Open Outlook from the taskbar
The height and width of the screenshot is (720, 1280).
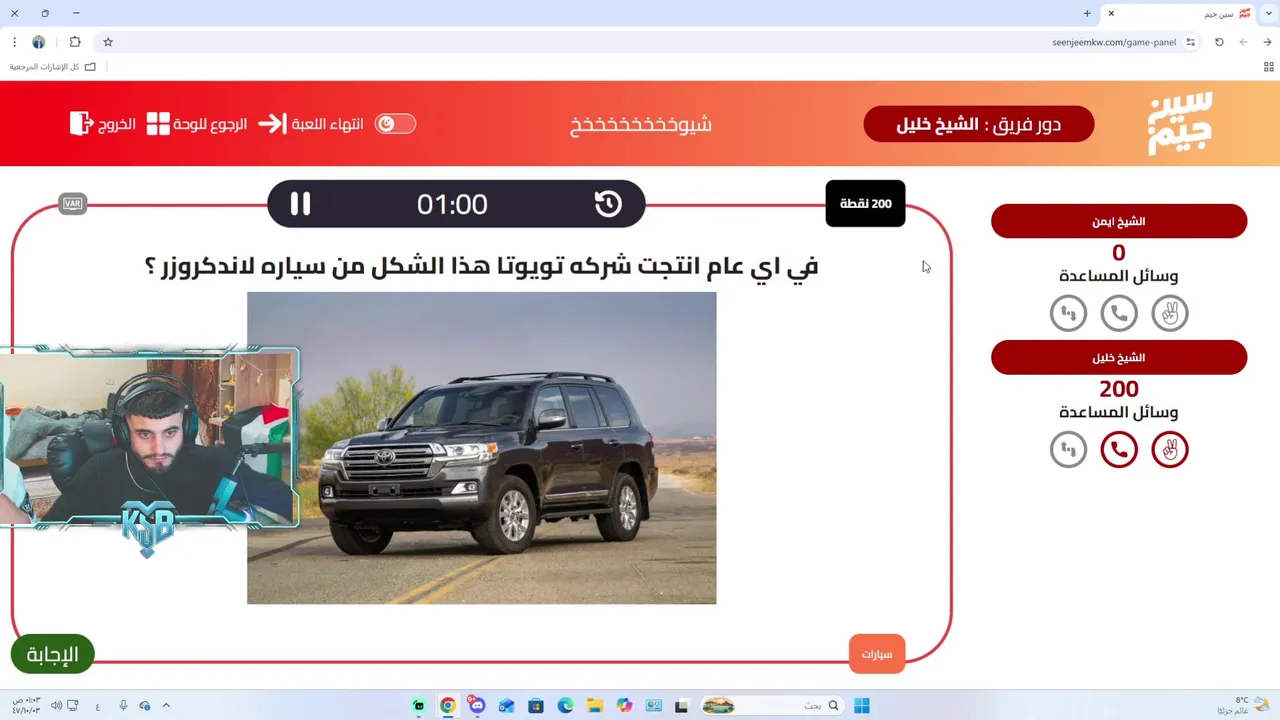(x=506, y=705)
